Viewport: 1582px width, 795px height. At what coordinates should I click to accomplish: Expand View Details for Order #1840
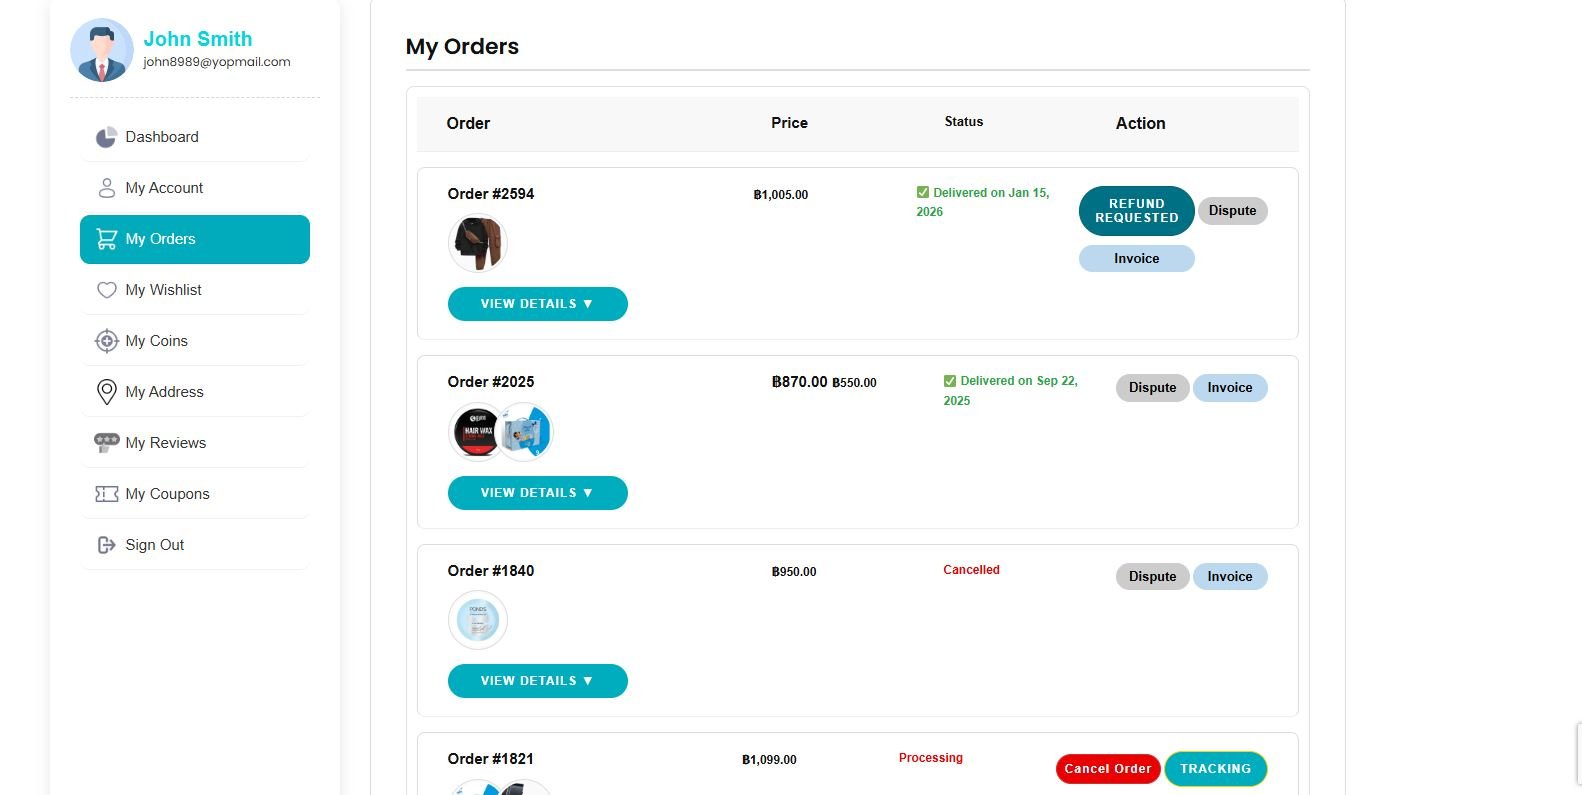point(537,681)
